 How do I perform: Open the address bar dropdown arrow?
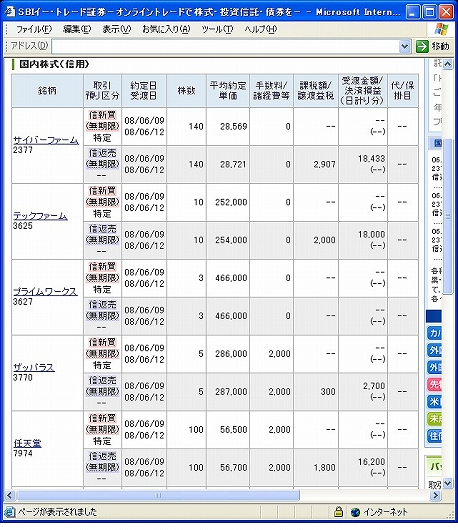[404, 46]
